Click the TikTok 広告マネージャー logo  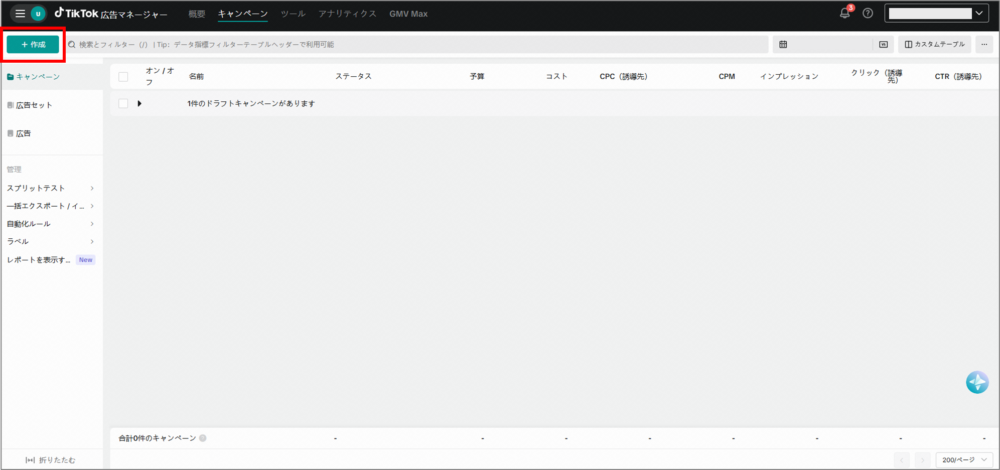click(x=111, y=14)
